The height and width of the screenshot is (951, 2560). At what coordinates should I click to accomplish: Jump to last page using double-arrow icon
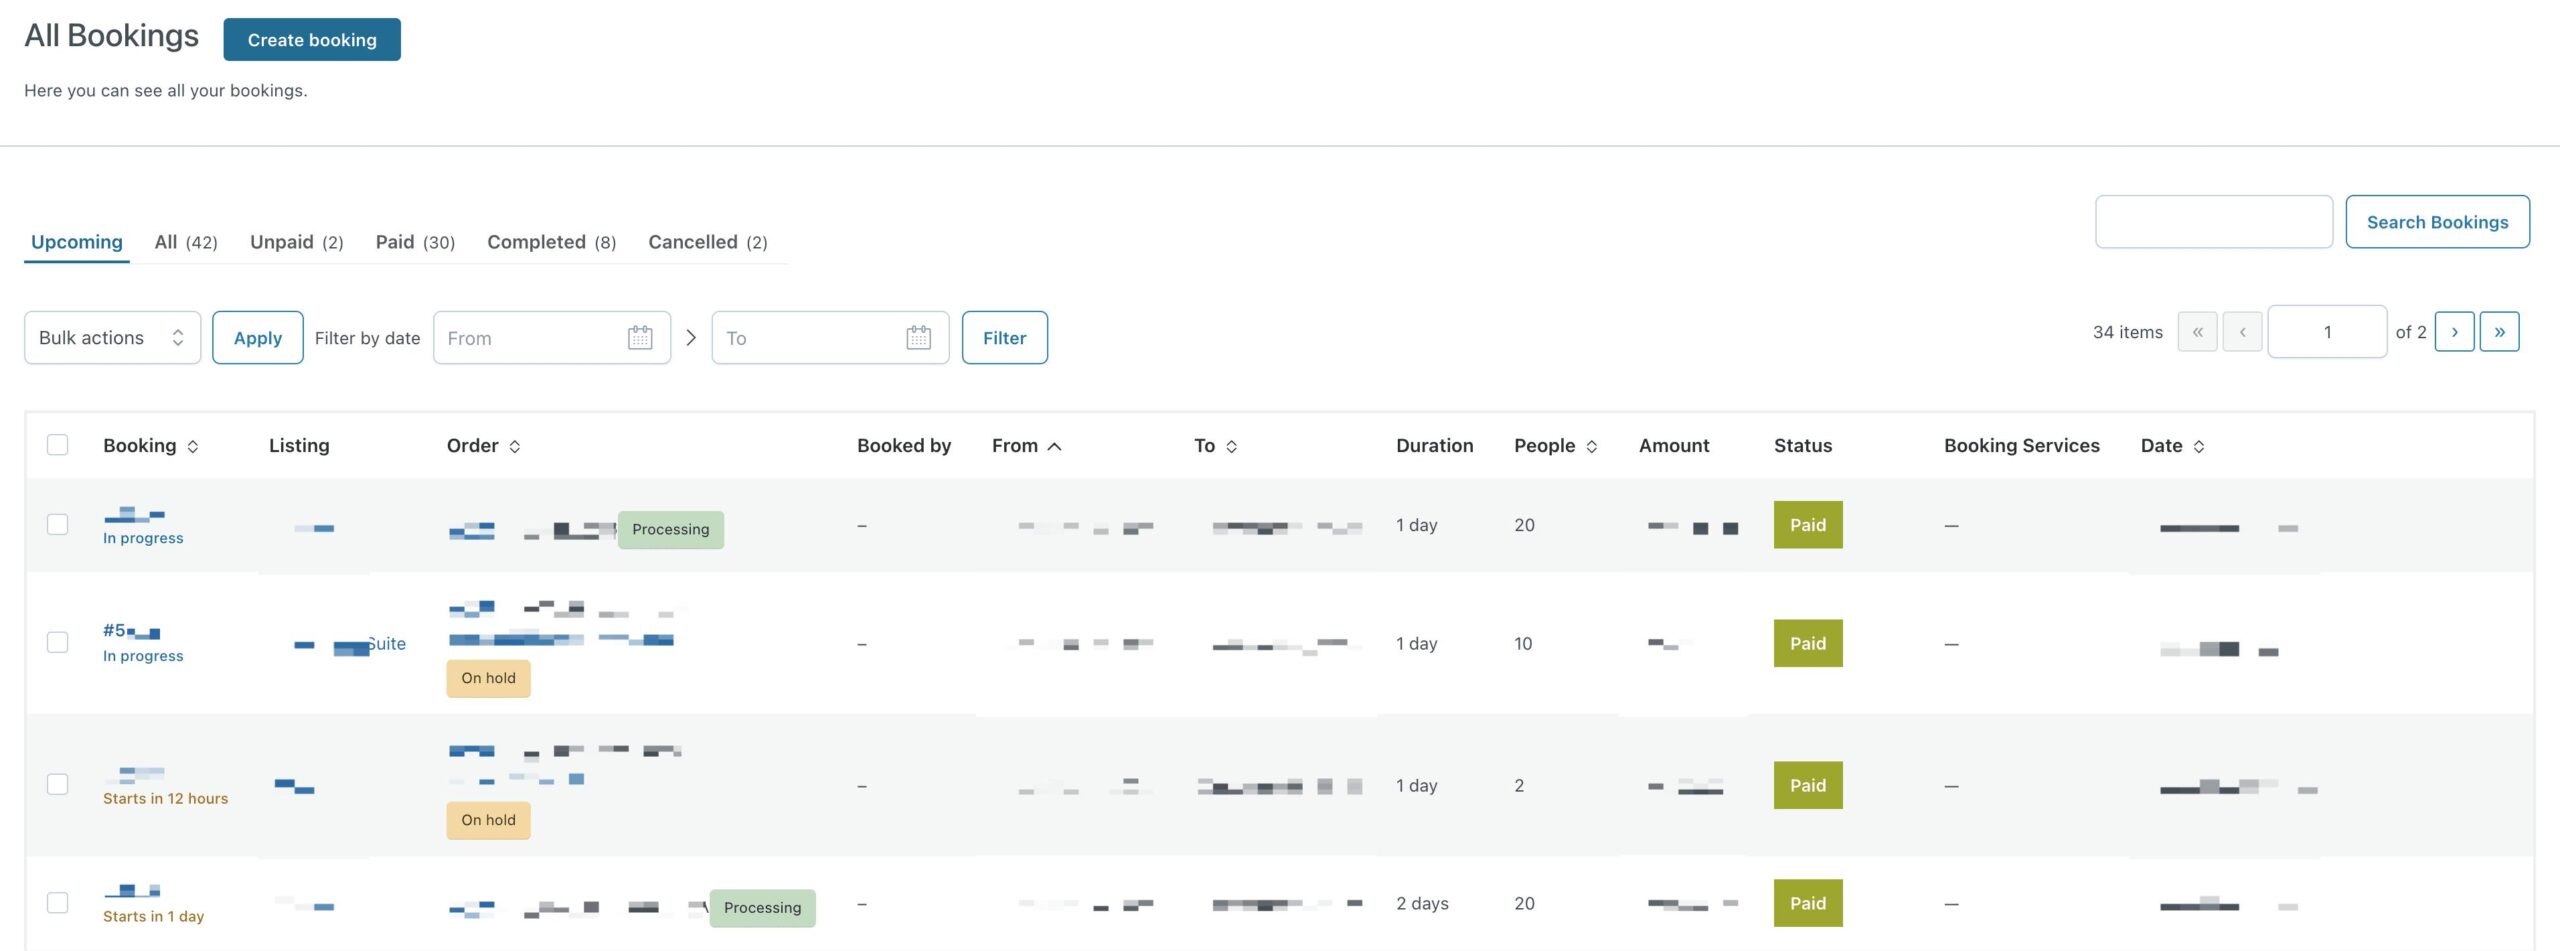[x=2500, y=331]
